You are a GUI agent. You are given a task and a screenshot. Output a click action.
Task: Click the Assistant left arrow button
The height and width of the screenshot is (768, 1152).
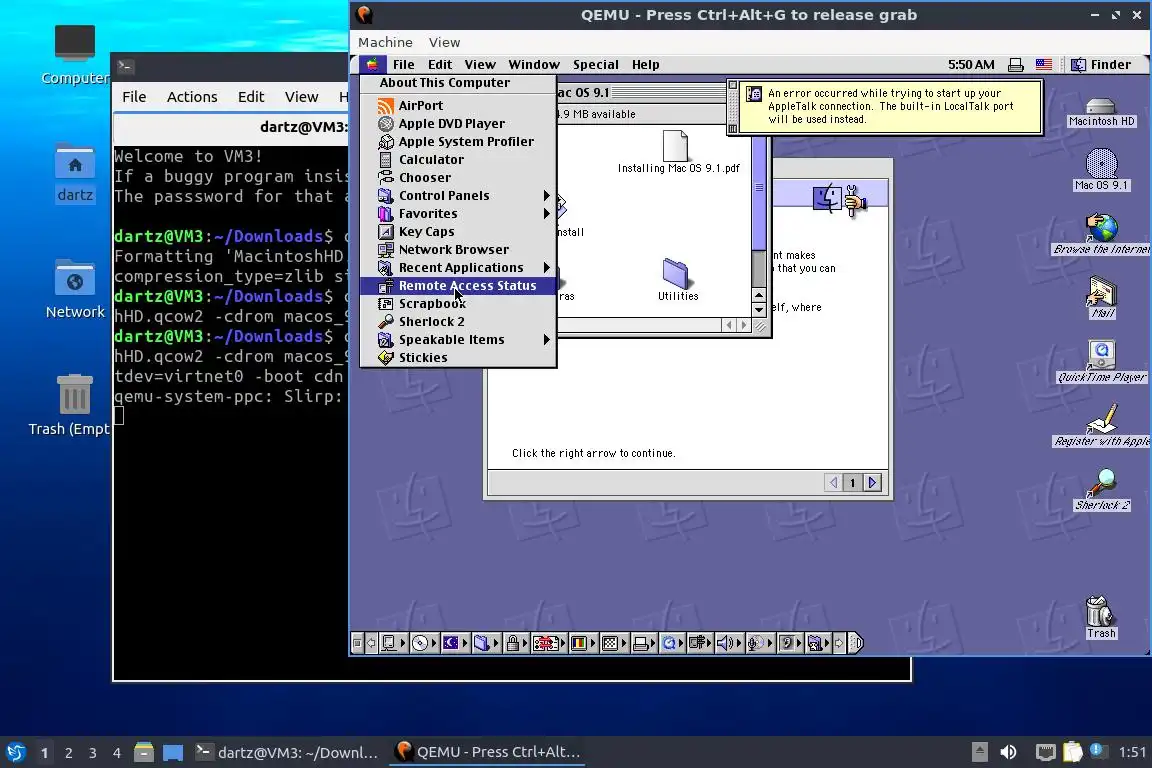tap(833, 483)
